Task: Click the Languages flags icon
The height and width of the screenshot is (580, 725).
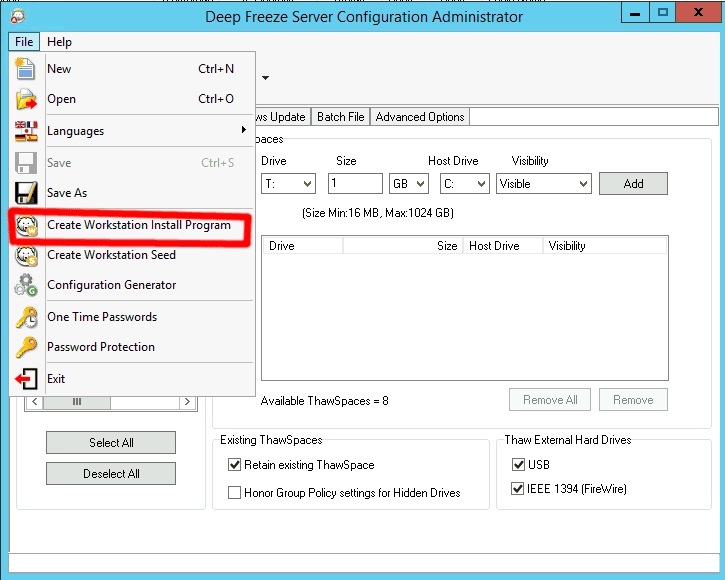Action: coord(26,131)
